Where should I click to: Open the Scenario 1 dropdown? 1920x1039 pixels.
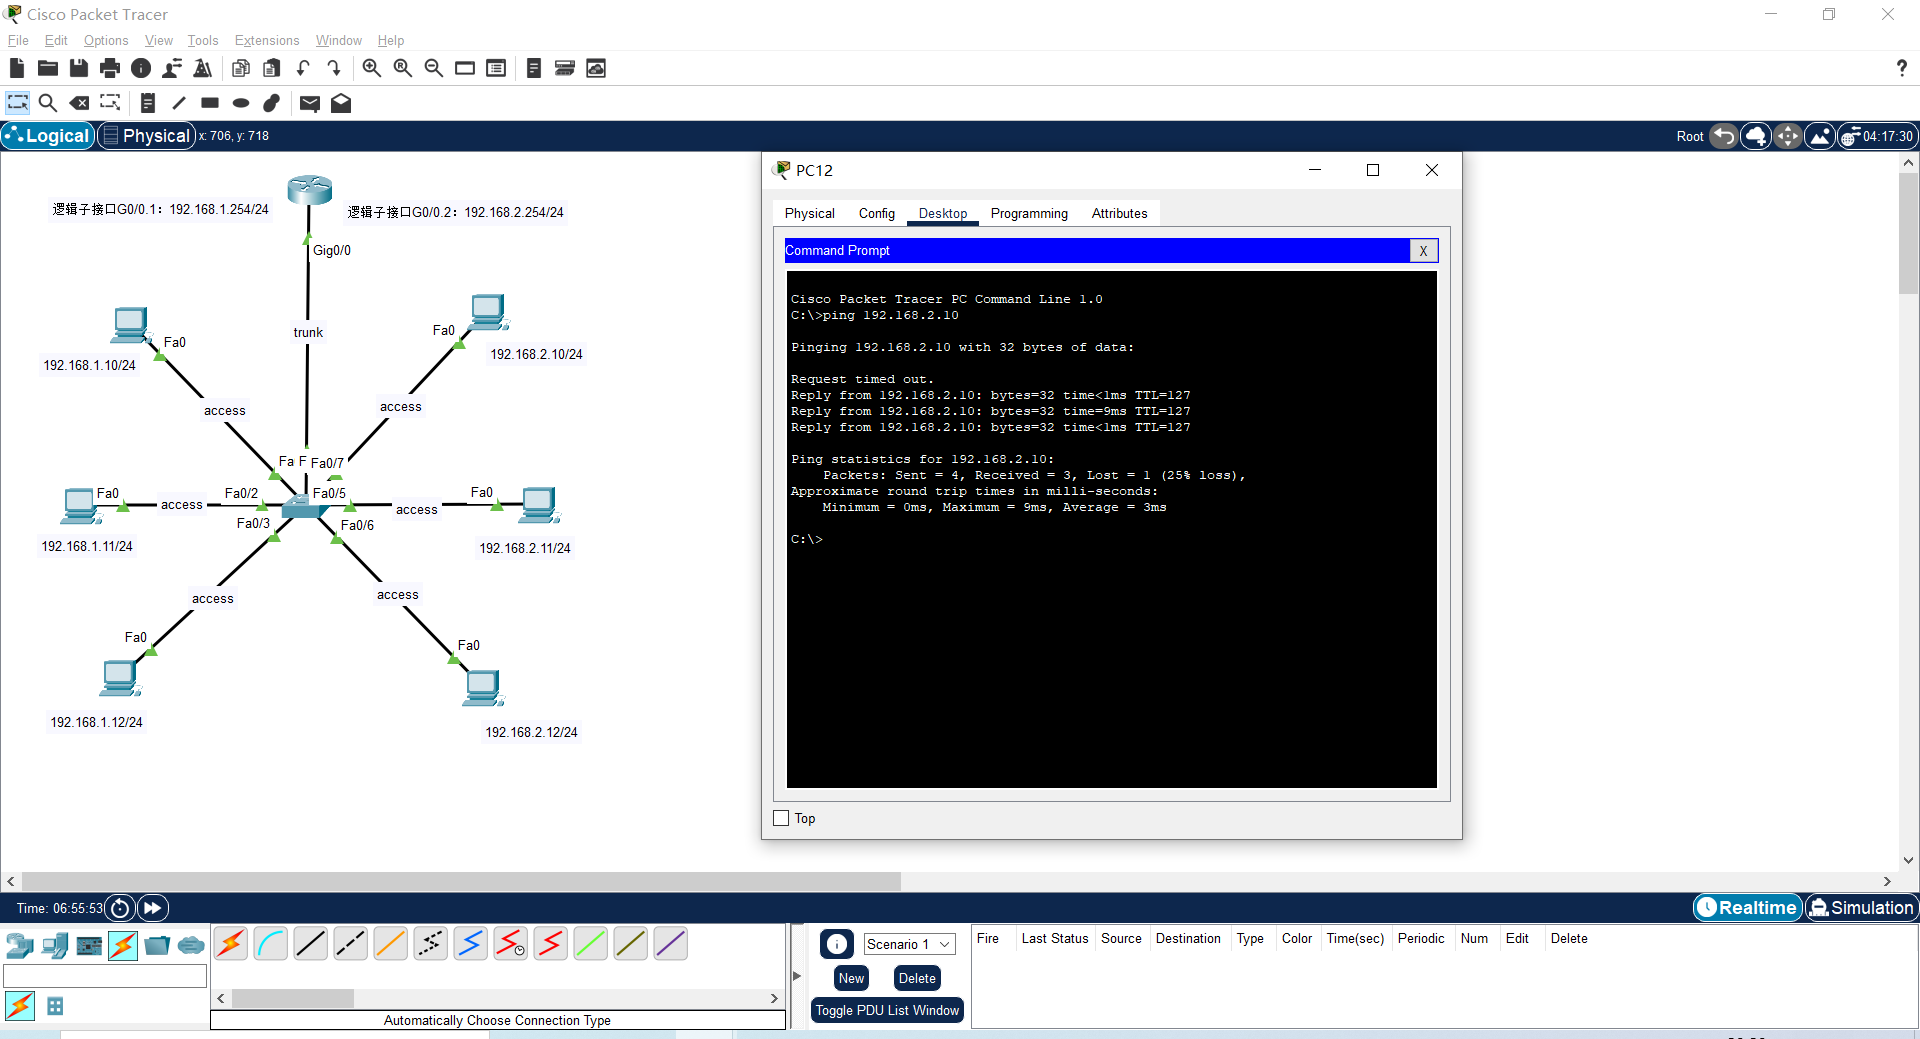pos(910,944)
